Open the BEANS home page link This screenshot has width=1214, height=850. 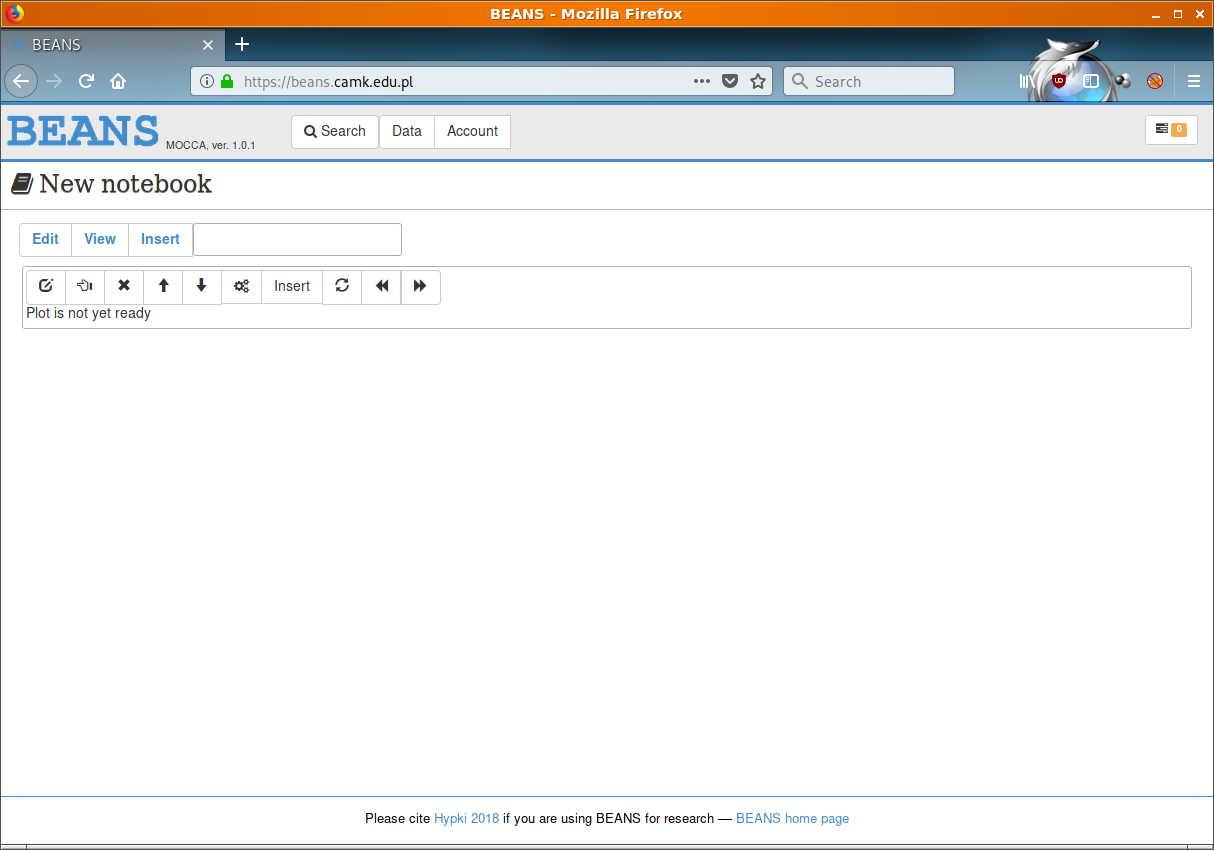792,818
